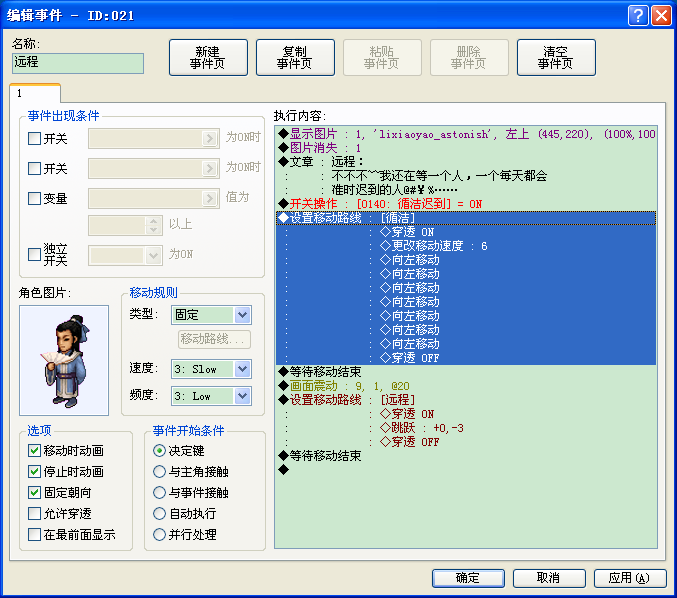Select the 决定键 trigger radio button

coord(159,451)
